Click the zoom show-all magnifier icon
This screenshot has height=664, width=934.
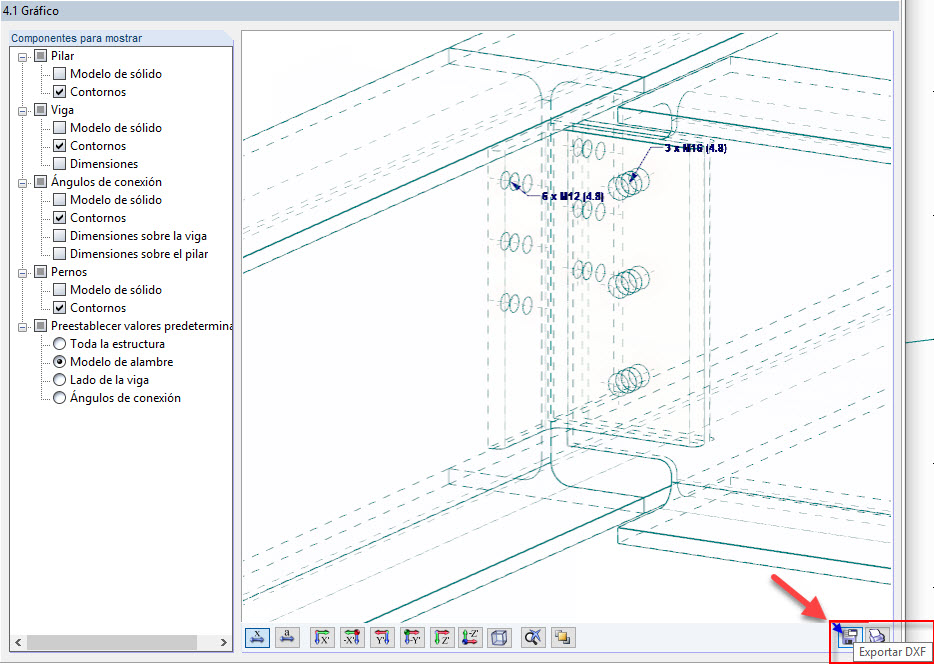tap(533, 638)
